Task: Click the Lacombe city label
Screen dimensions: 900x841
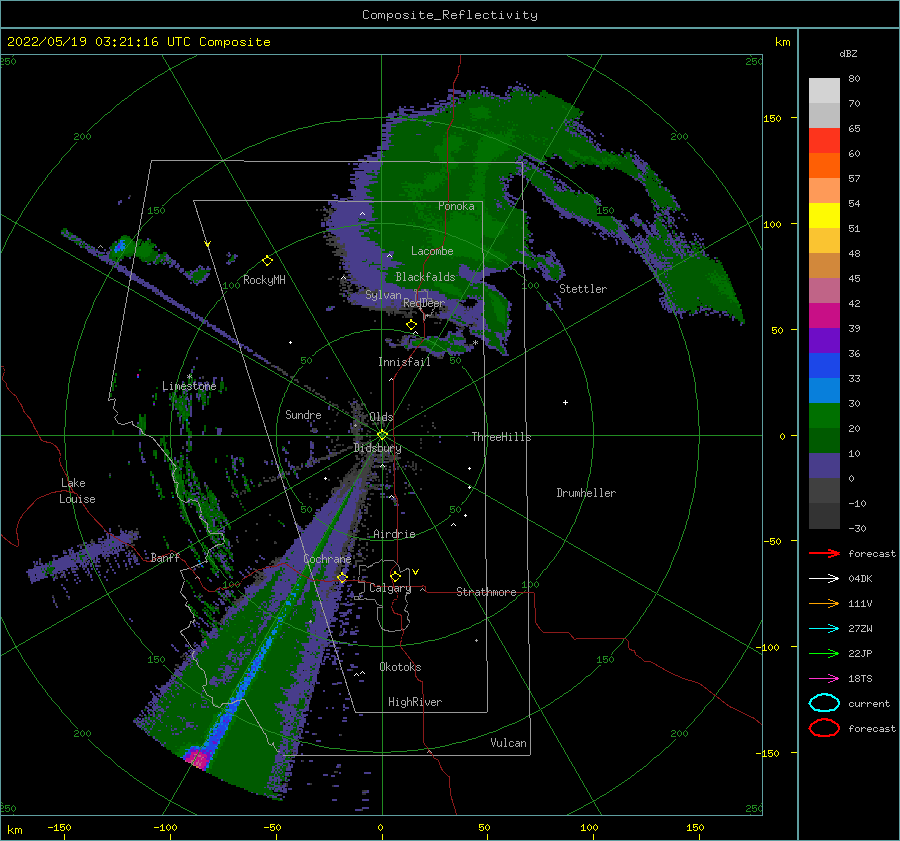Action: point(432,251)
